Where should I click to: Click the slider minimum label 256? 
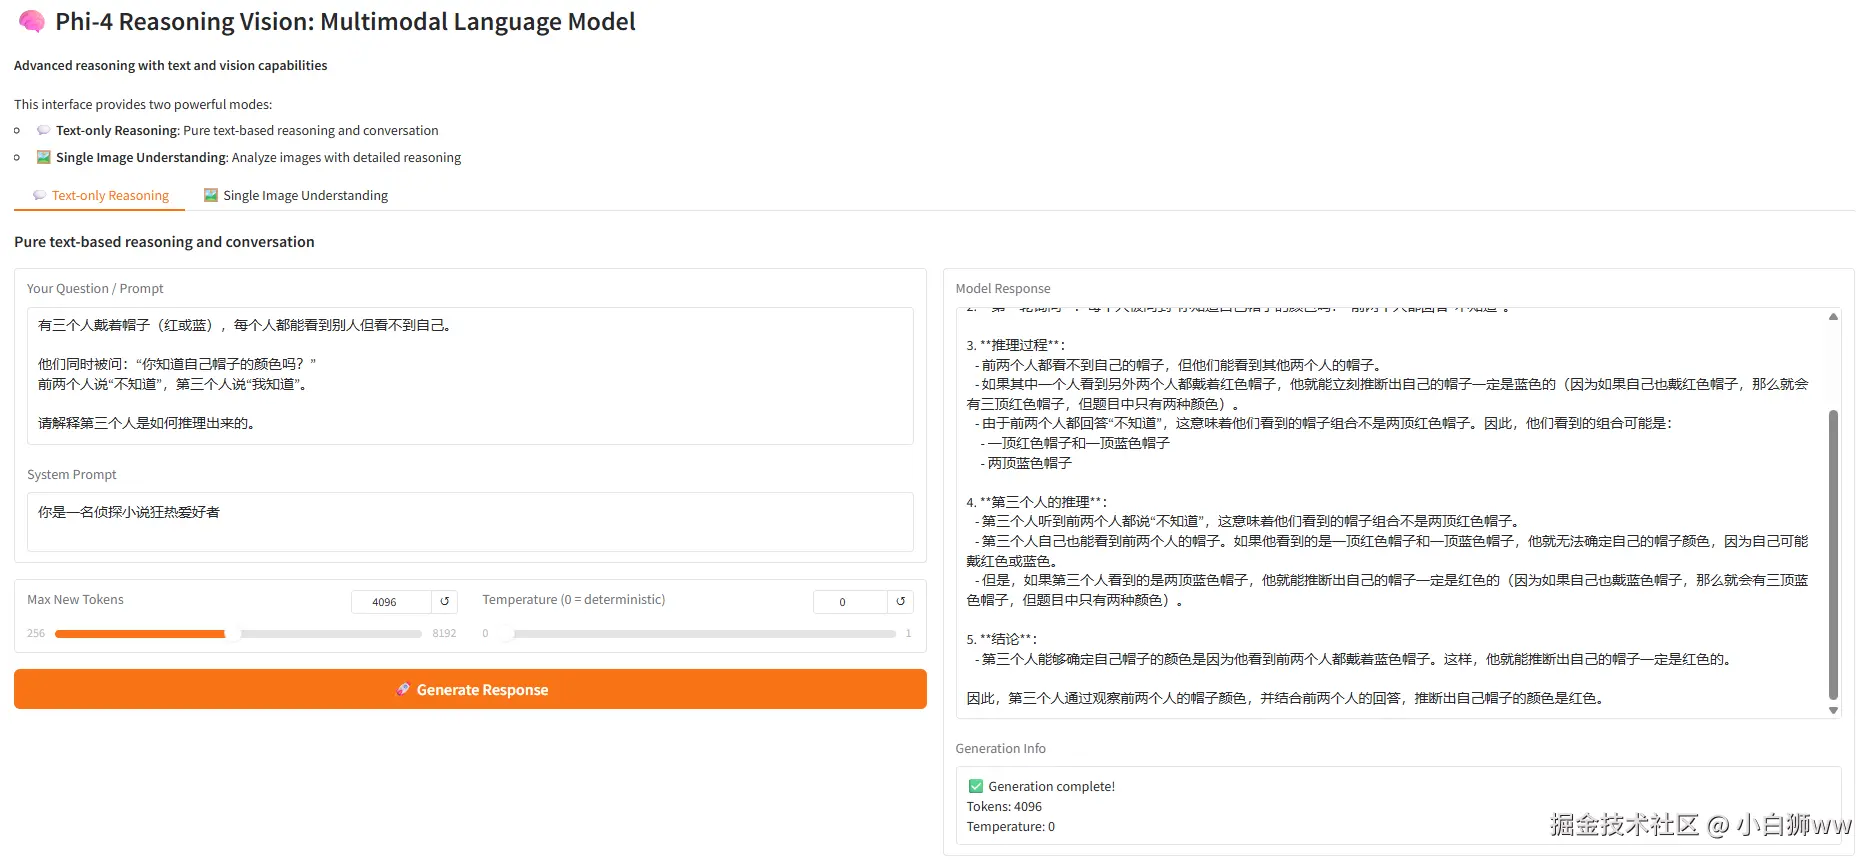click(36, 633)
